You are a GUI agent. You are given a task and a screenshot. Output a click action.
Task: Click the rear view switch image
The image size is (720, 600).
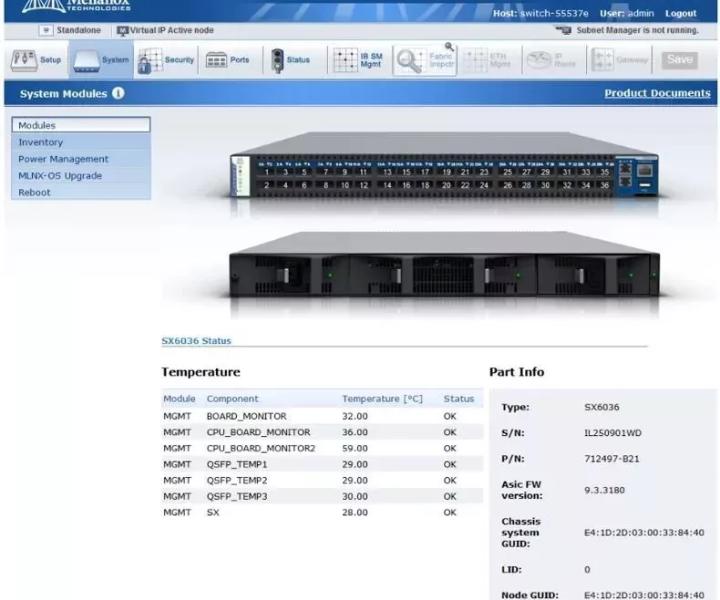444,265
